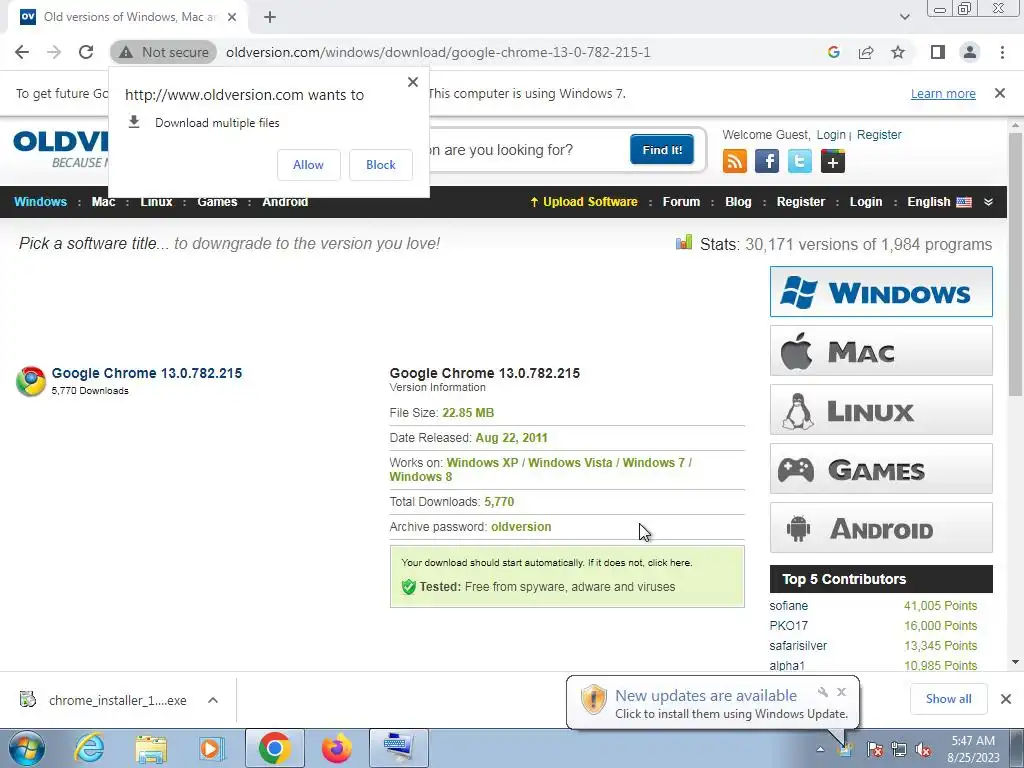Open the keyboard app in taskbar
This screenshot has height=768, width=1024.
point(399,748)
